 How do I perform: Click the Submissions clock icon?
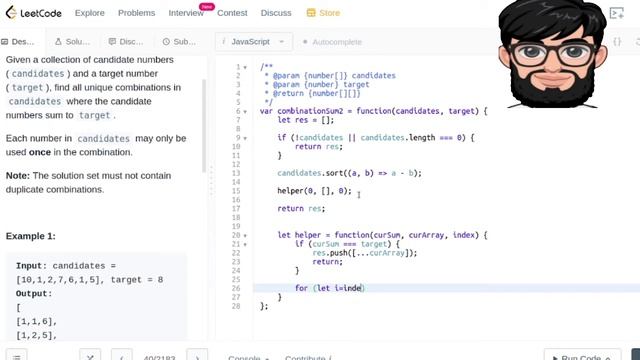[166, 42]
